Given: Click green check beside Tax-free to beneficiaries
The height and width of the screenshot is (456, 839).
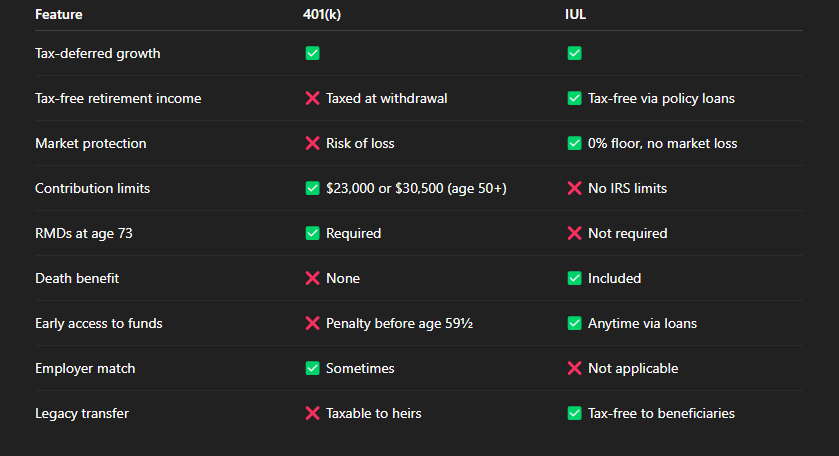Looking at the screenshot, I should coord(575,413).
